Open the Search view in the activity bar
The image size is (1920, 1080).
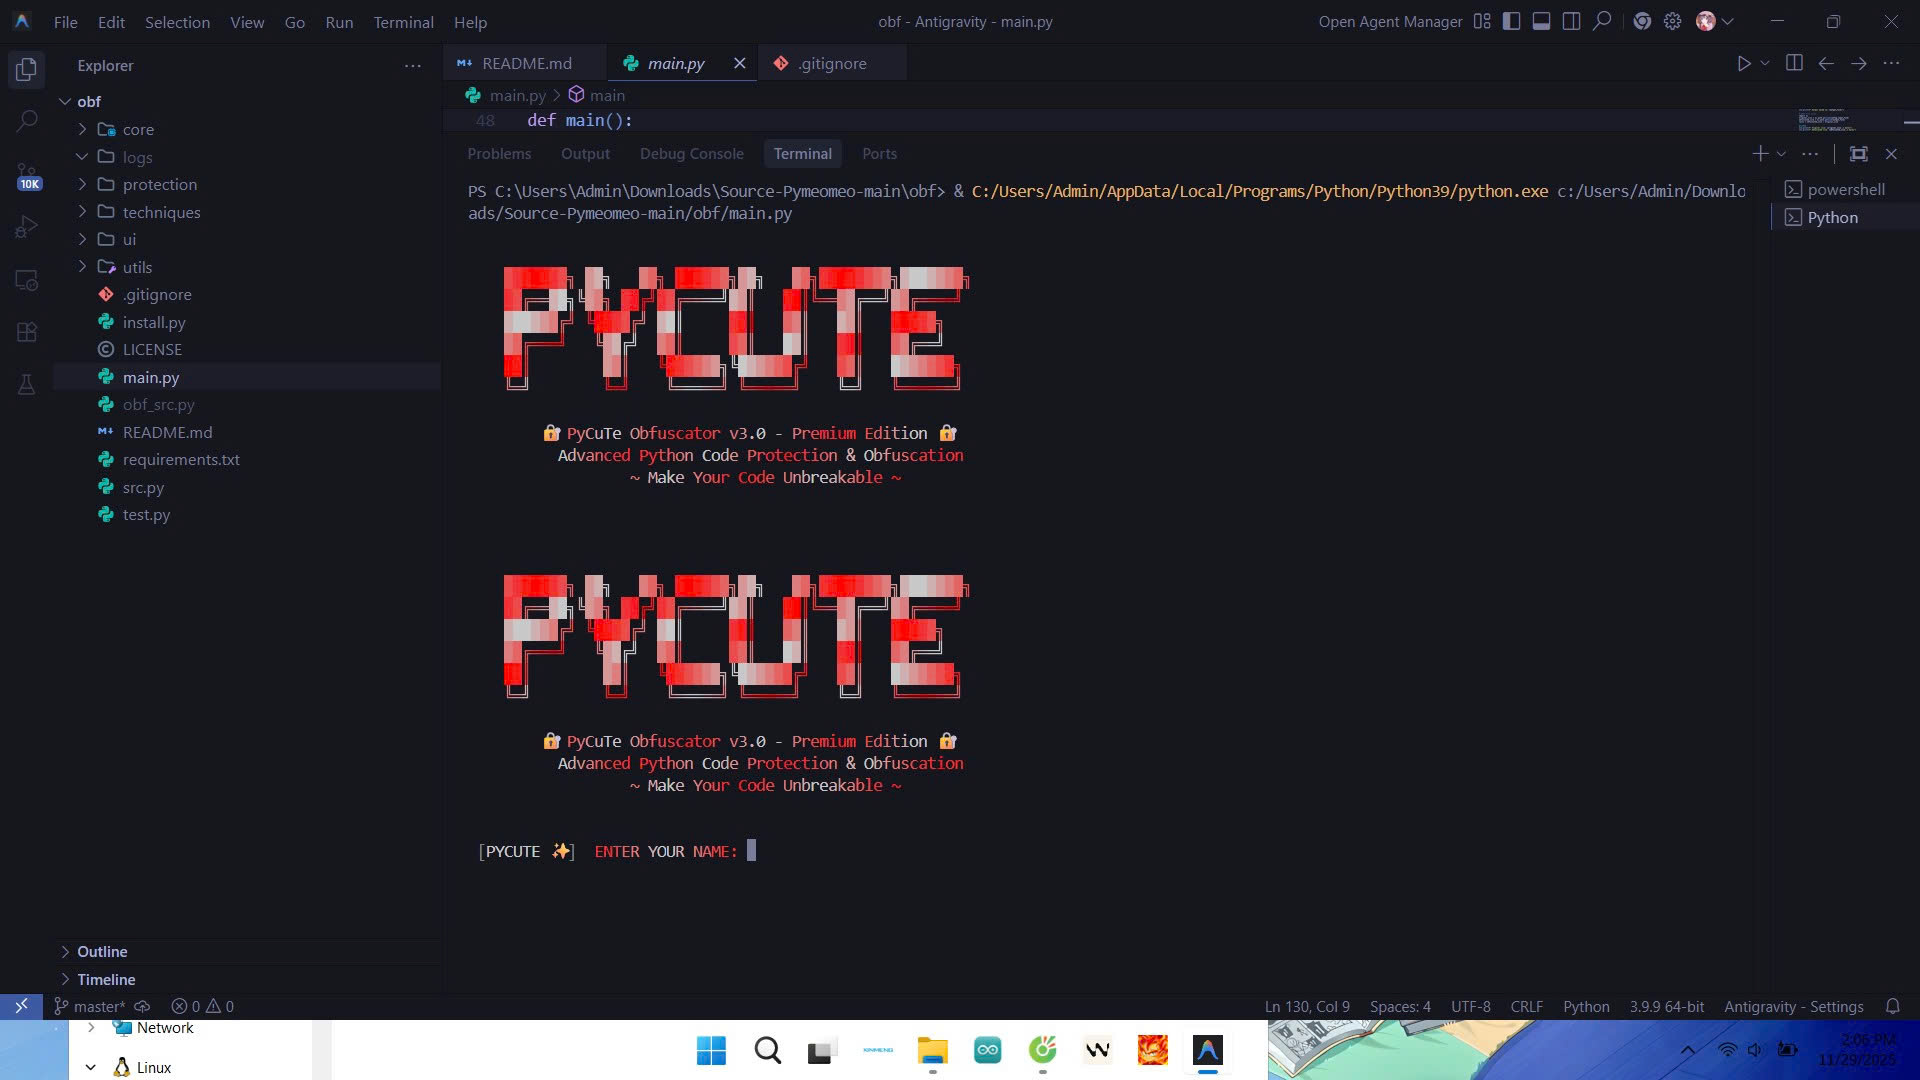[x=26, y=119]
